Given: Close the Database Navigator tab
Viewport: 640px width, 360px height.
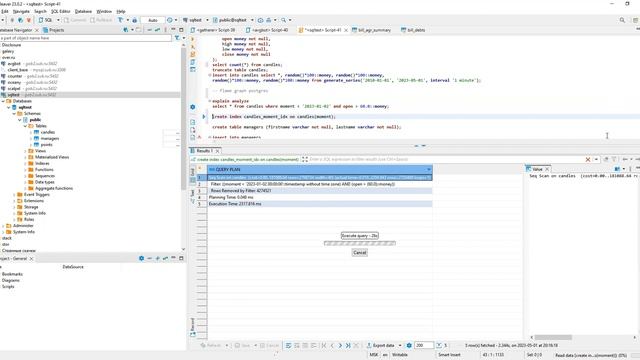Looking at the screenshot, I should [37, 30].
